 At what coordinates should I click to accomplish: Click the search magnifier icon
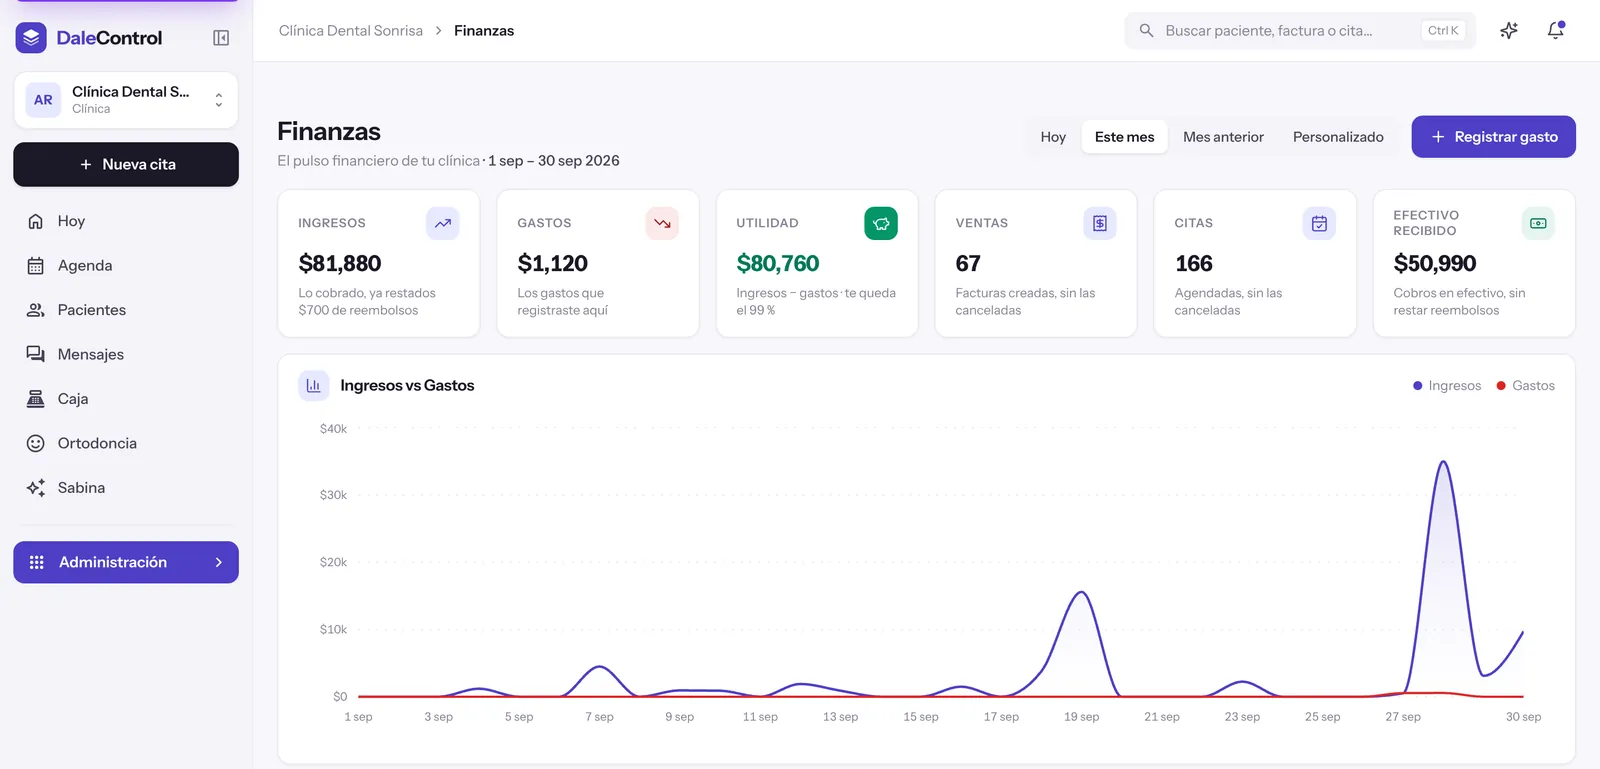1146,31
